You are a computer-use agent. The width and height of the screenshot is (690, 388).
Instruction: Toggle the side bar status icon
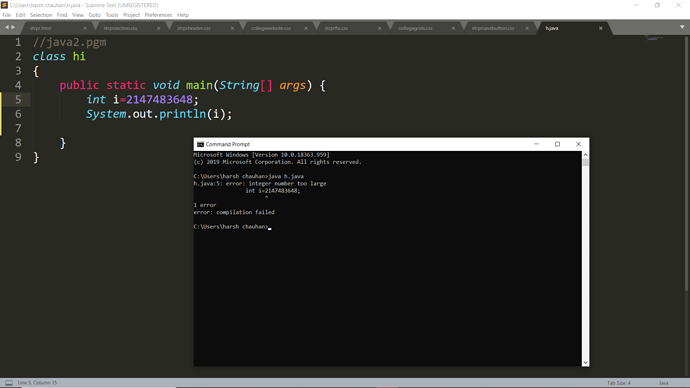click(9, 383)
